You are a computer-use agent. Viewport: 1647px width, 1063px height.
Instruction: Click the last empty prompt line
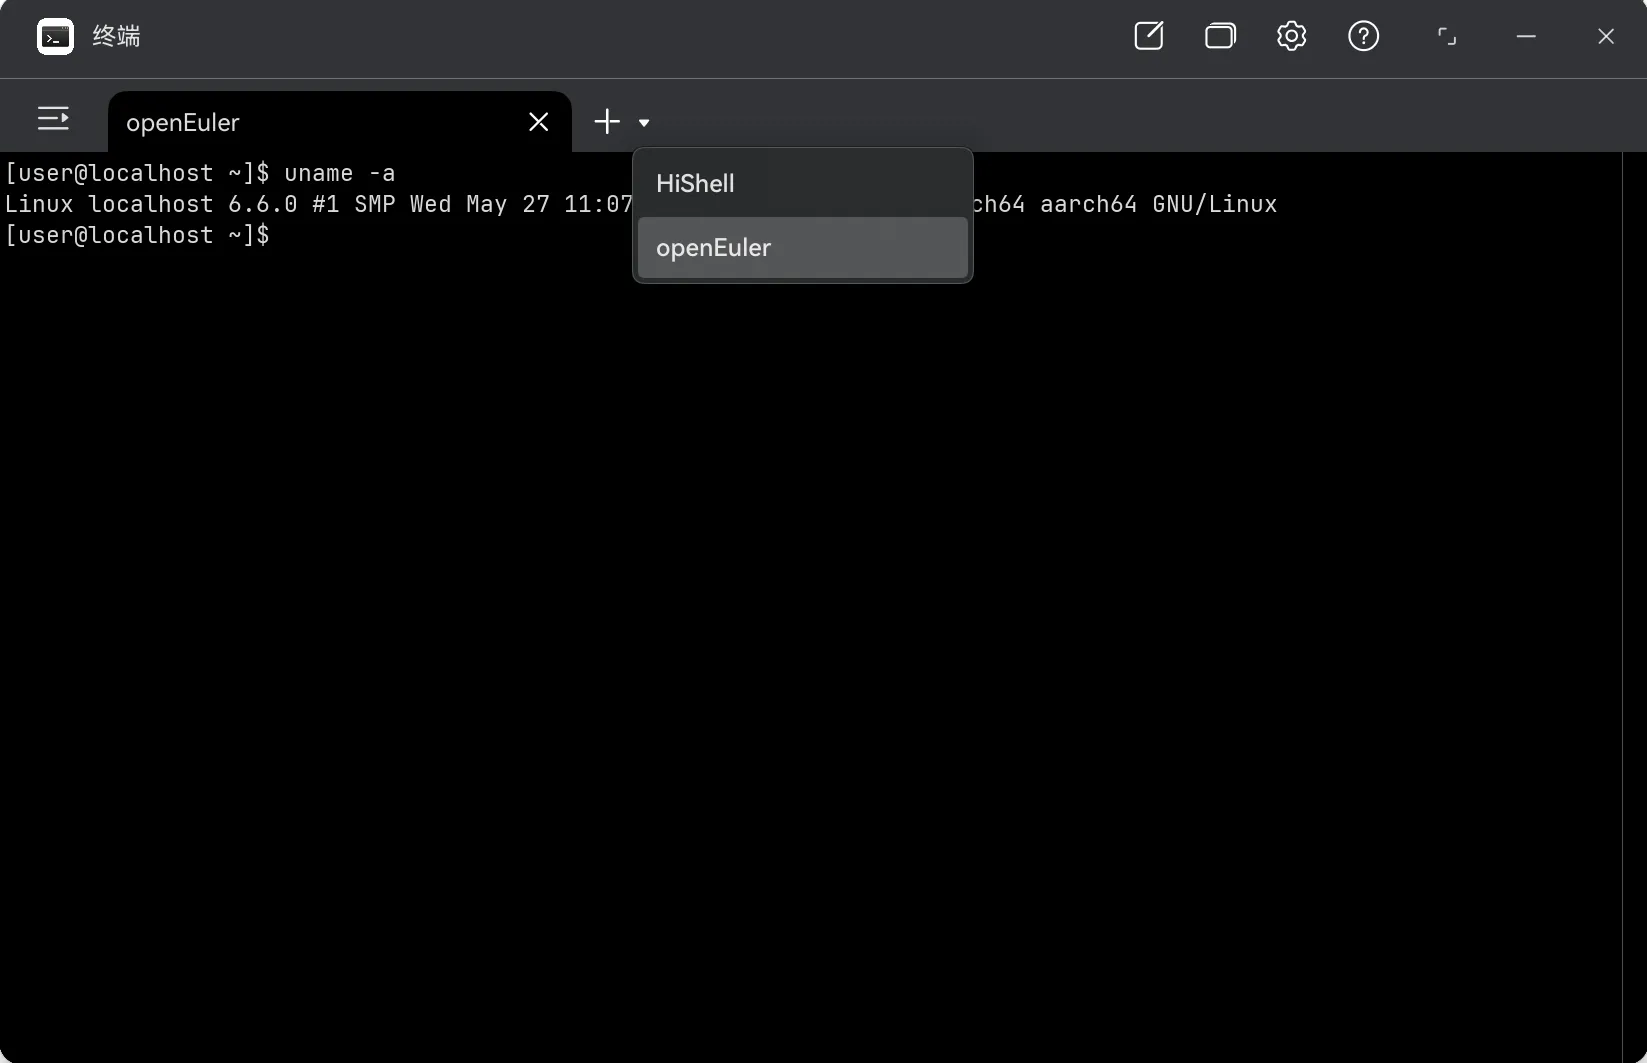point(137,235)
